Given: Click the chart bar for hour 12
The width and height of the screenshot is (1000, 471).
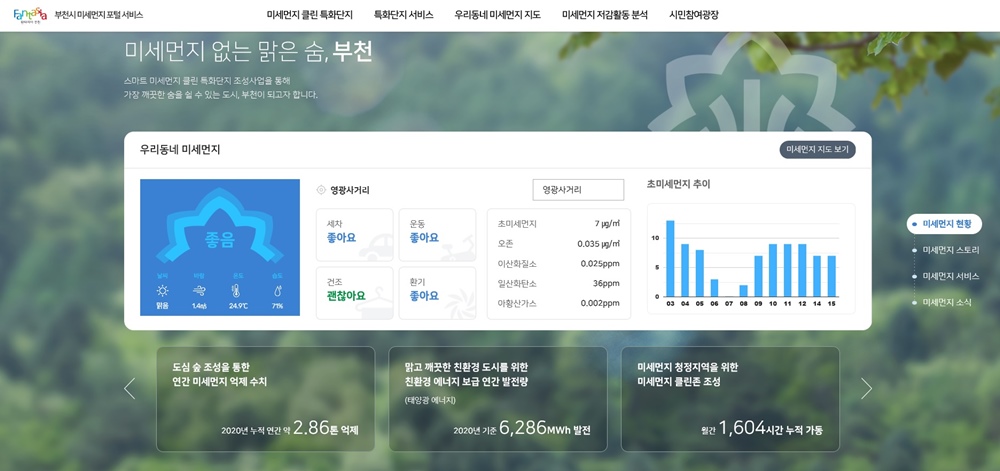Looking at the screenshot, I should coord(802,270).
